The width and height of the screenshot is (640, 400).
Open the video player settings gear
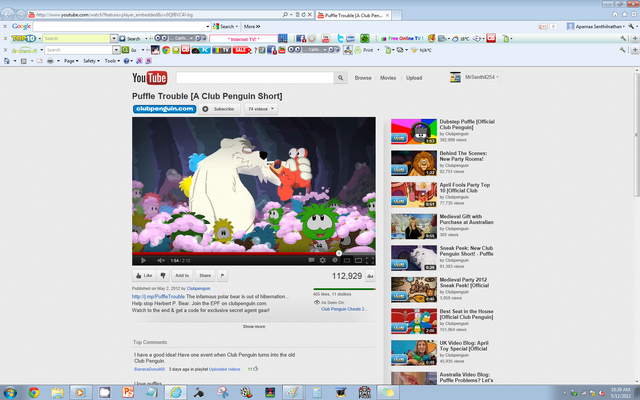tap(322, 260)
